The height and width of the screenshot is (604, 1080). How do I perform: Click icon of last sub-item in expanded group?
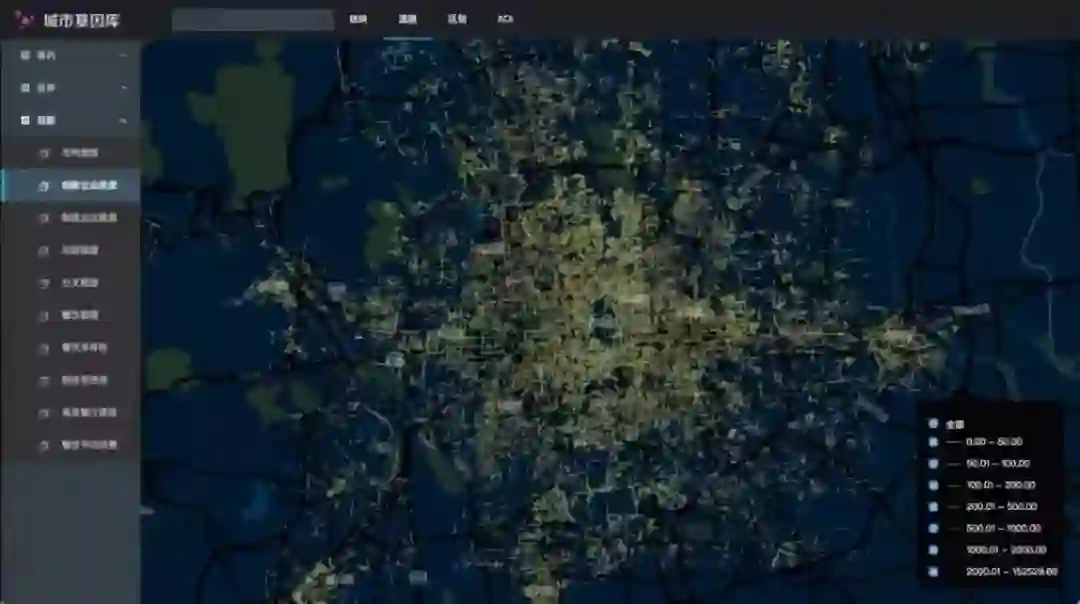44,445
